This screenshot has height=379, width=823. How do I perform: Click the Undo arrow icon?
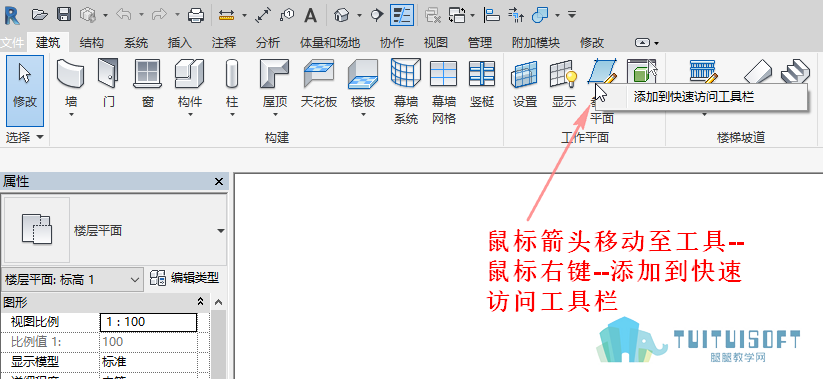tap(124, 15)
